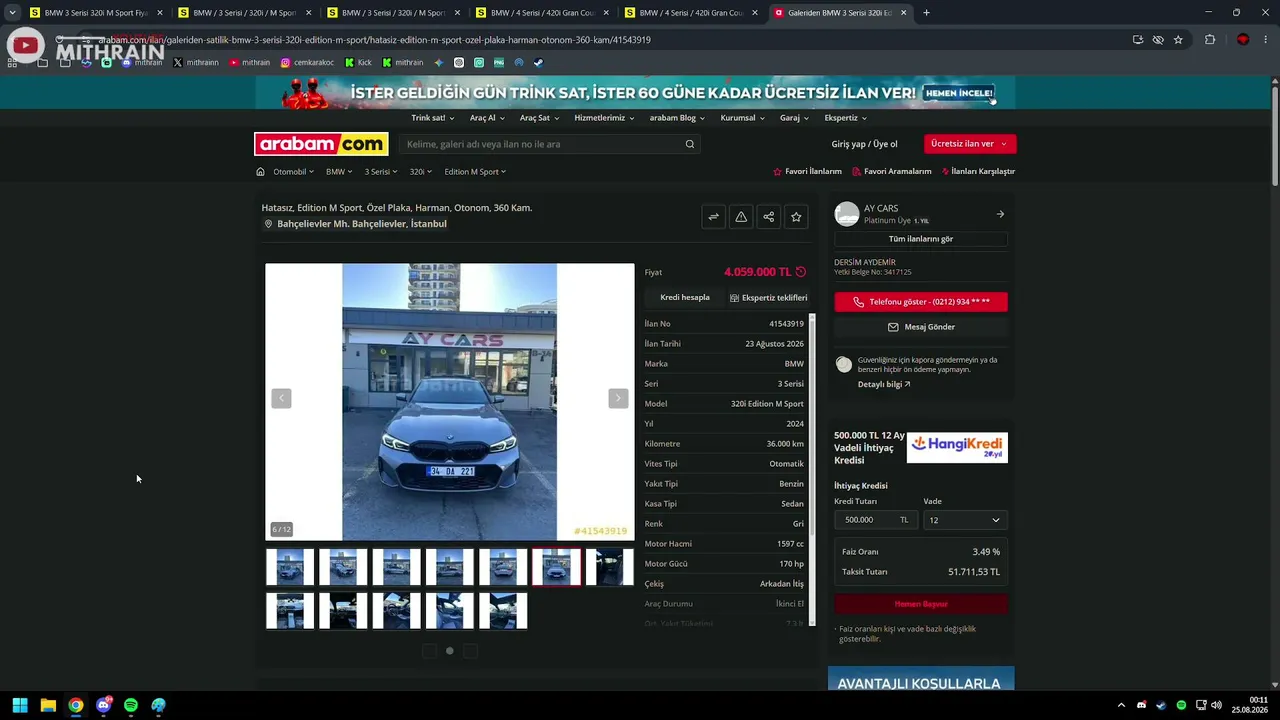Add listing to favorites with star icon
The image size is (1280, 720).
coord(796,216)
